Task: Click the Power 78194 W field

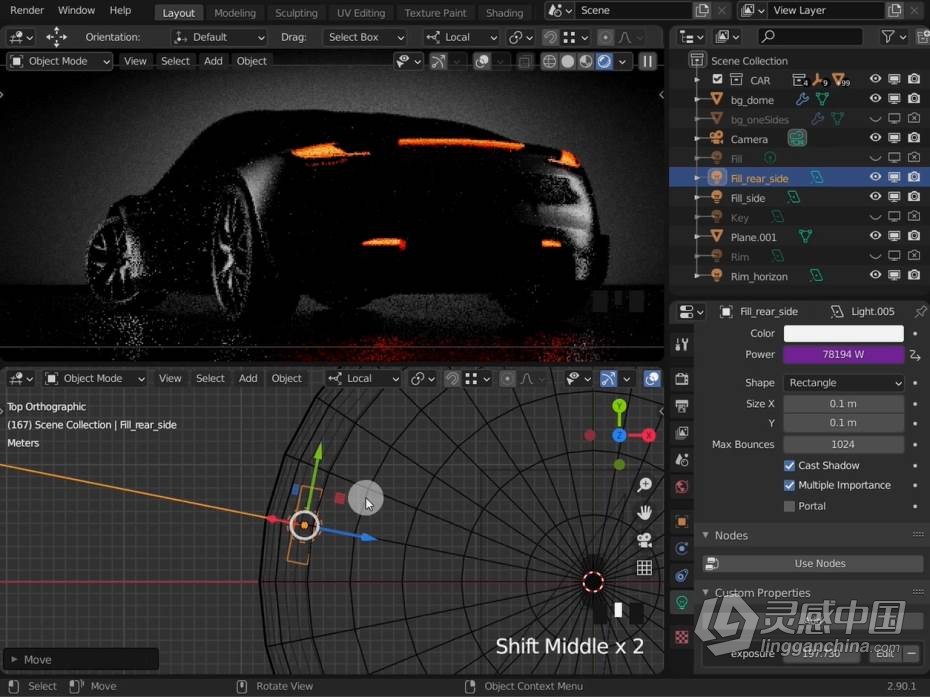Action: tap(843, 354)
